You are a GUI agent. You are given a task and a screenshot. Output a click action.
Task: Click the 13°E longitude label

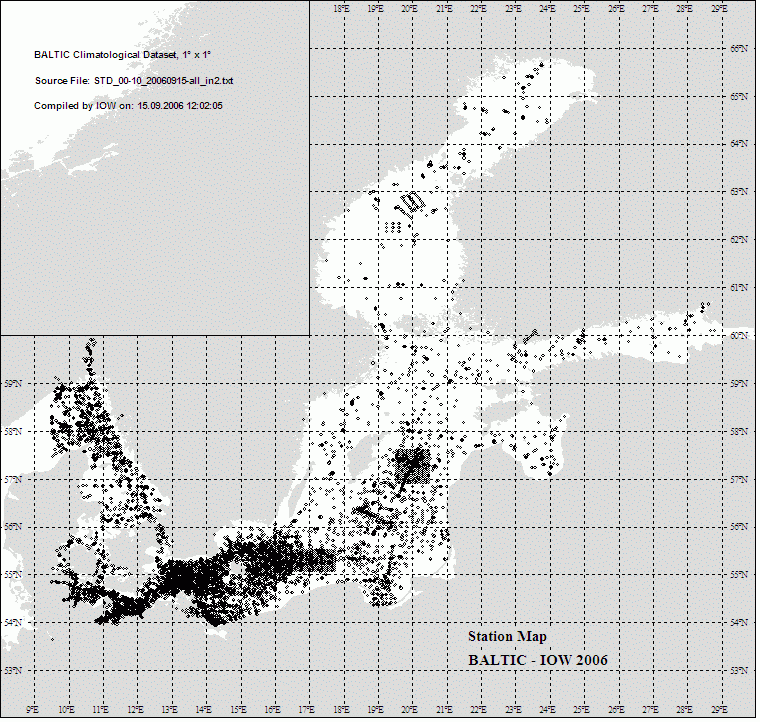[170, 711]
